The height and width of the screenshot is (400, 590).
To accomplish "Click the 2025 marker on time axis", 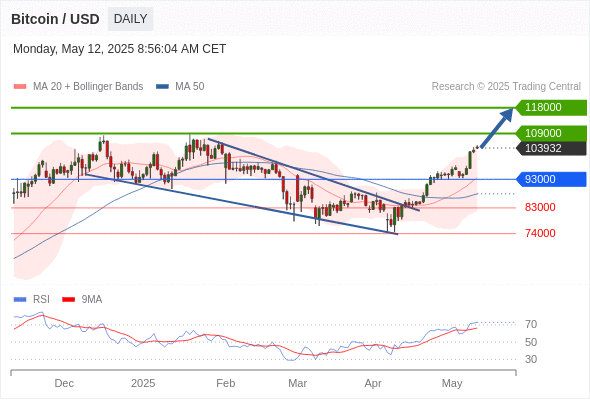I will pyautogui.click(x=143, y=383).
